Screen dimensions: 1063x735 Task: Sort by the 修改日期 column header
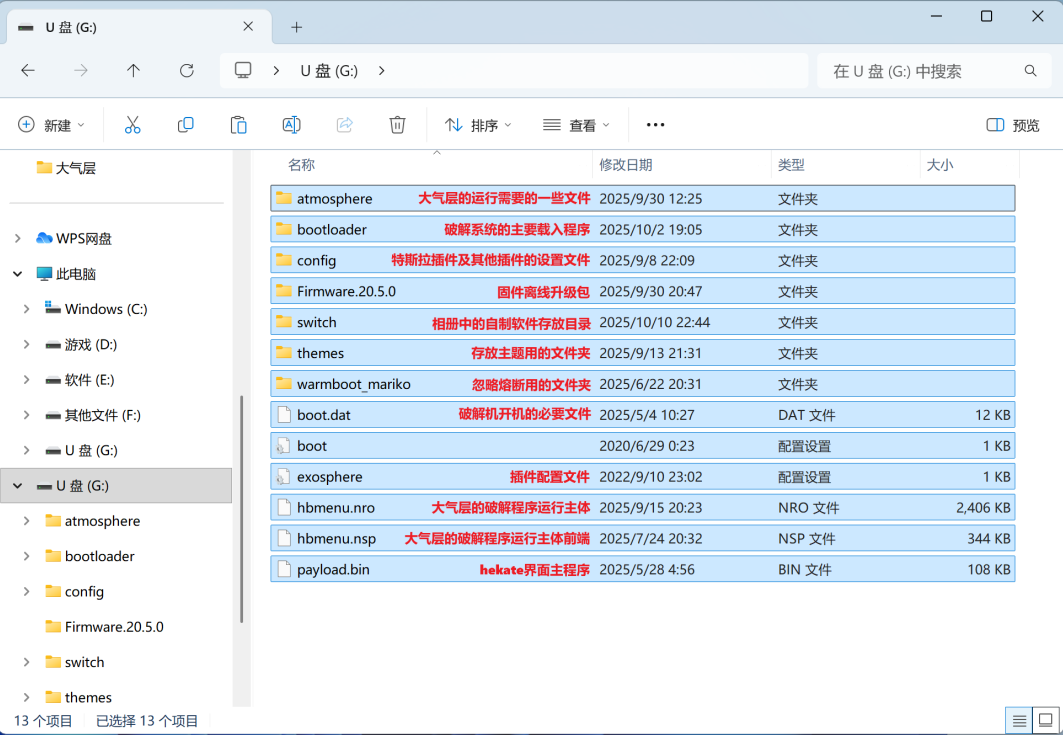pos(626,165)
